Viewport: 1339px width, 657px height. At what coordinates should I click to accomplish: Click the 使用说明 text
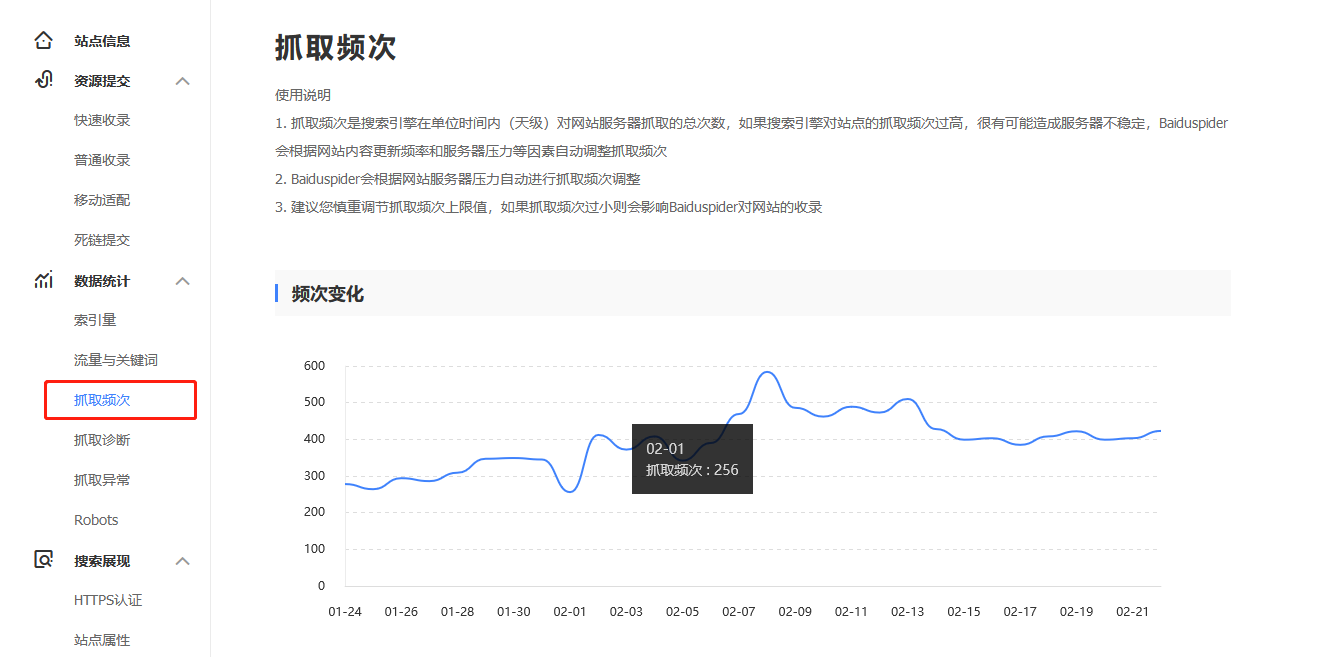[x=303, y=95]
